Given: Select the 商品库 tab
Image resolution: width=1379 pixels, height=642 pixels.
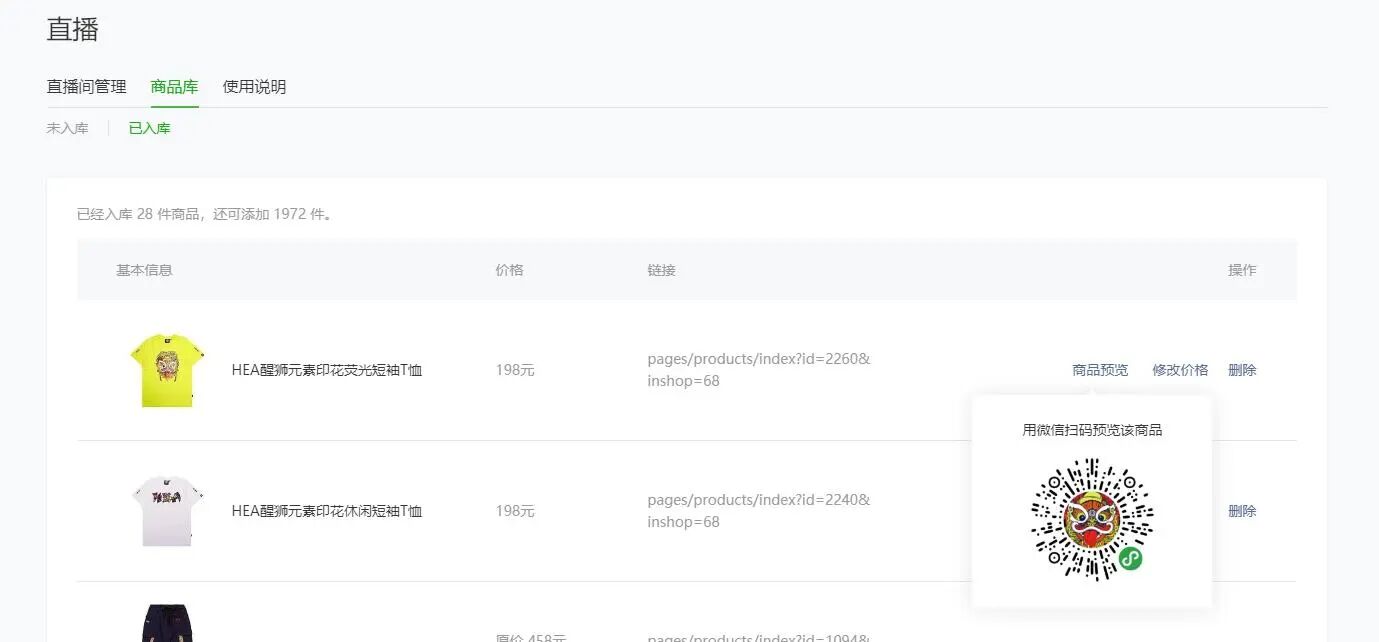Looking at the screenshot, I should 174,87.
